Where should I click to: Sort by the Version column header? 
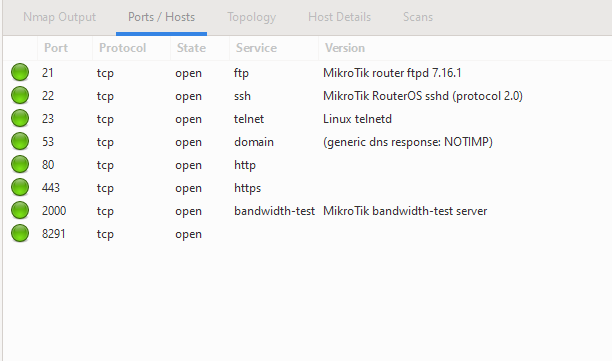tap(465, 48)
